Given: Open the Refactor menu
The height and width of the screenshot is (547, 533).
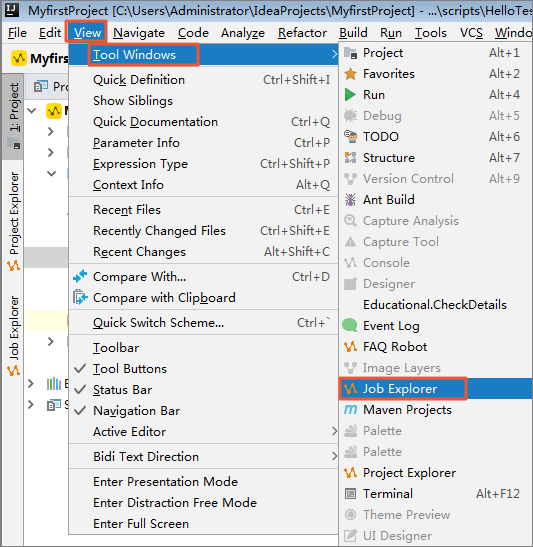Looking at the screenshot, I should pyautogui.click(x=302, y=33).
